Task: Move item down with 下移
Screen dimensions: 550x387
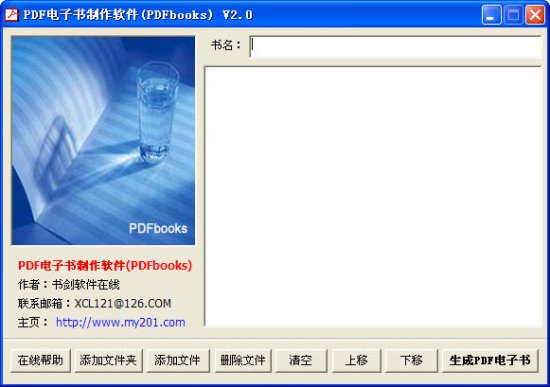Action: [411, 360]
